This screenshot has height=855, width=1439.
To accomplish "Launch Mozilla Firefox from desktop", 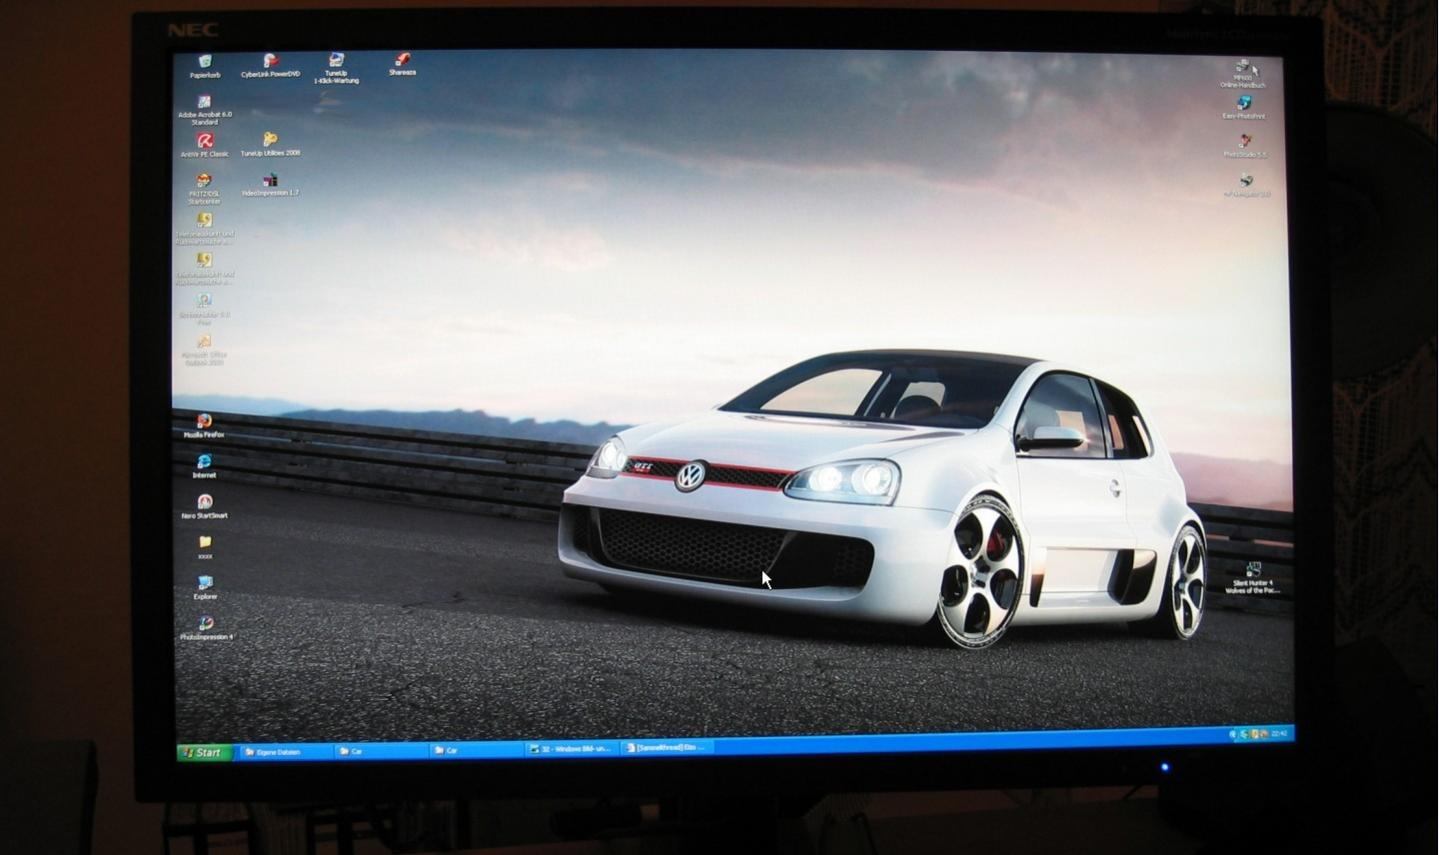I will tap(204, 427).
